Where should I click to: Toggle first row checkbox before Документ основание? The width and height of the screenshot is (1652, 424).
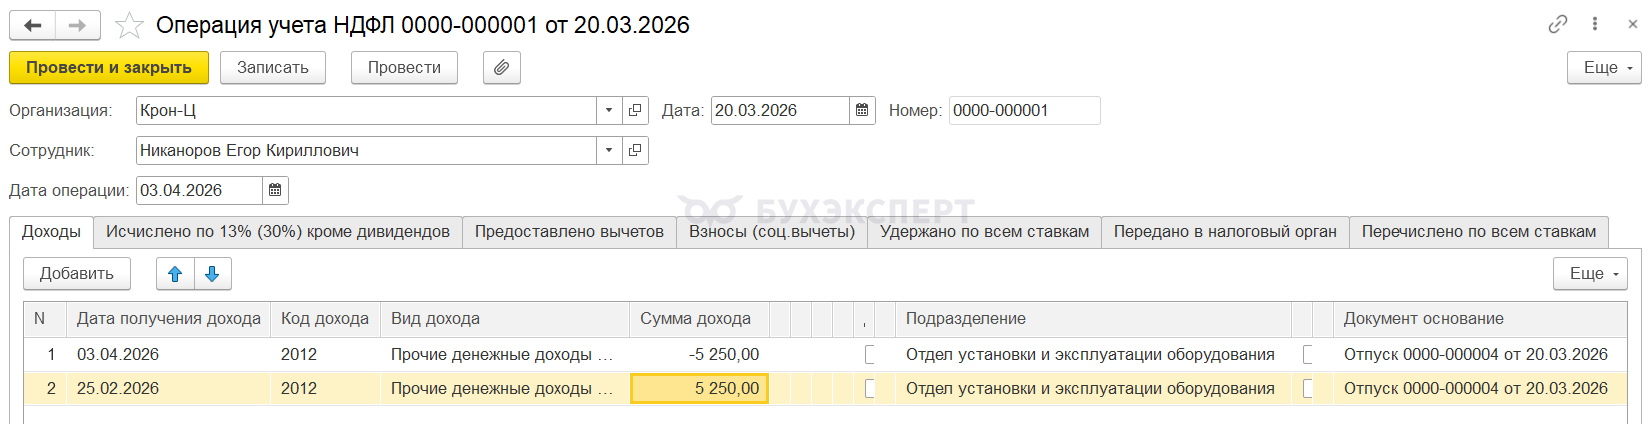coord(1308,354)
